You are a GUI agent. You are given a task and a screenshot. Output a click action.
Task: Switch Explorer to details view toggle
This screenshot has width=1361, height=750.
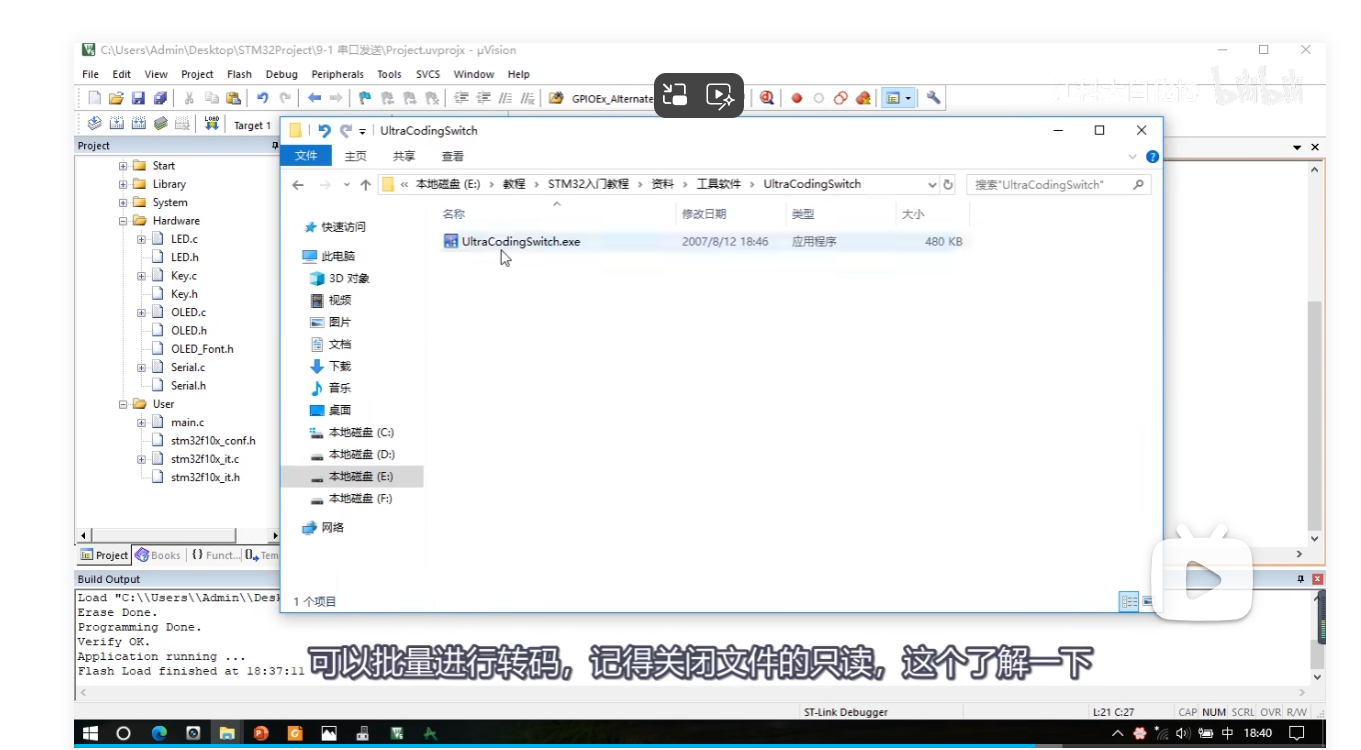(x=1129, y=601)
